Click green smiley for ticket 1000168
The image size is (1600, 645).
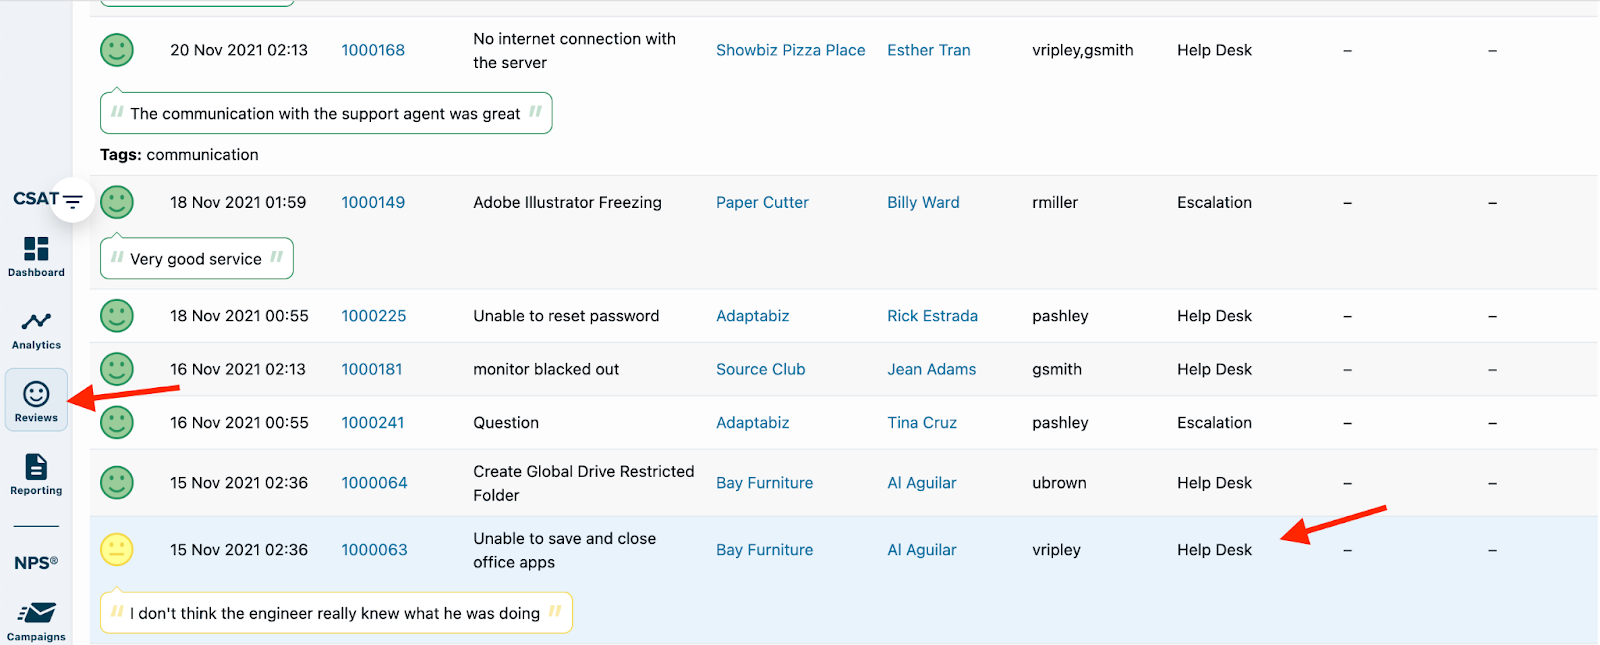[x=117, y=50]
